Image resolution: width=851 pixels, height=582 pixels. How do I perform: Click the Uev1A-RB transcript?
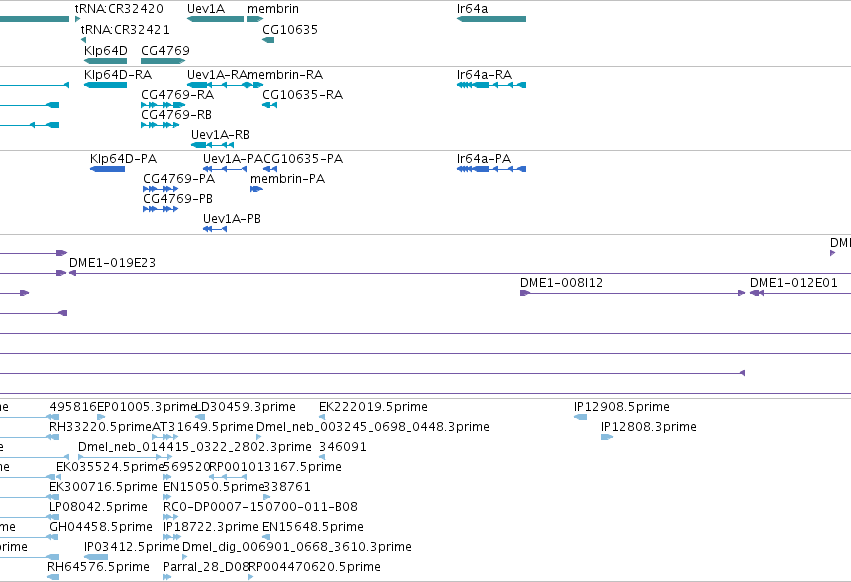pyautogui.click(x=212, y=145)
